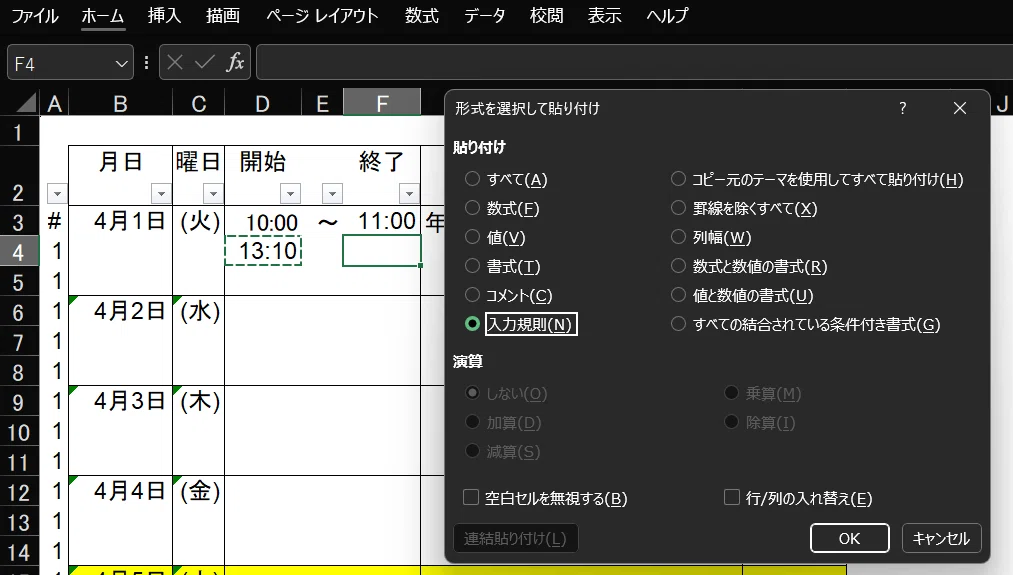Click the 4月3日 date cell

(x=120, y=401)
